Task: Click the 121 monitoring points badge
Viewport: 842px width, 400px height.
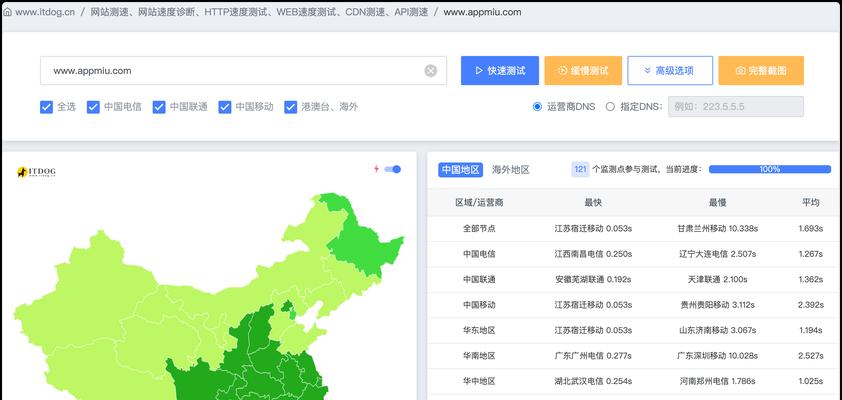Action: pos(580,169)
